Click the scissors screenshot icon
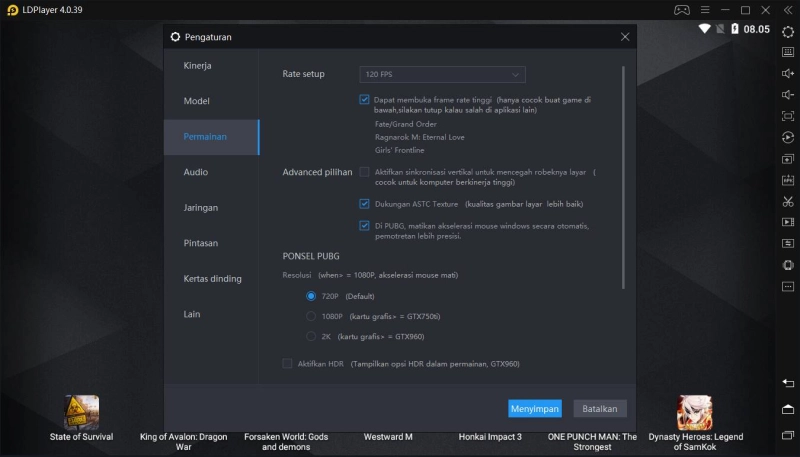 787,201
